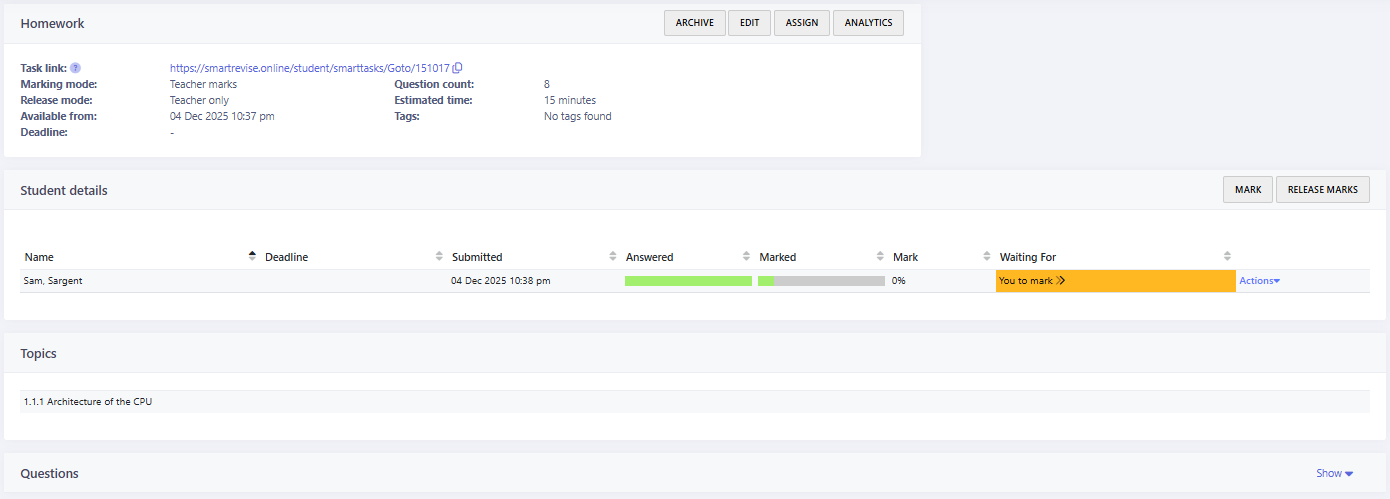Click the green Answered progress bar

click(688, 281)
